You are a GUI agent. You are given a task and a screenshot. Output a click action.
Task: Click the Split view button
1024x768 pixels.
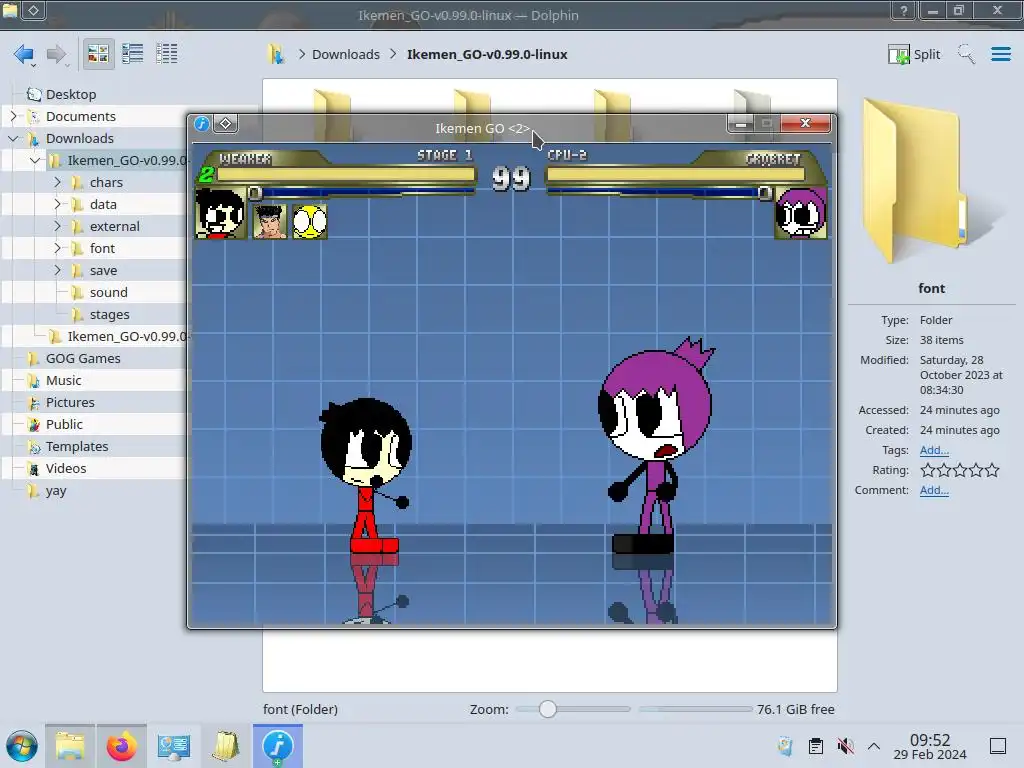pyautogui.click(x=914, y=54)
